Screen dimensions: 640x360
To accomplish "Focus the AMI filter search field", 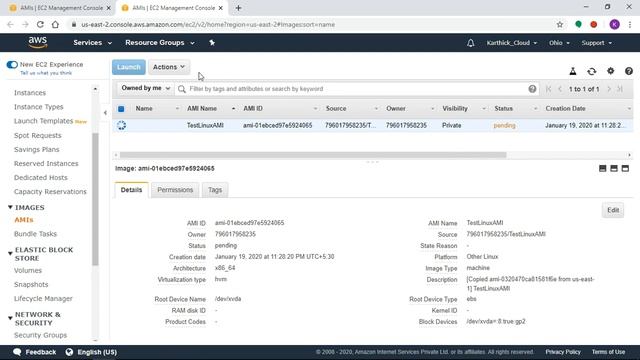I will point(357,89).
